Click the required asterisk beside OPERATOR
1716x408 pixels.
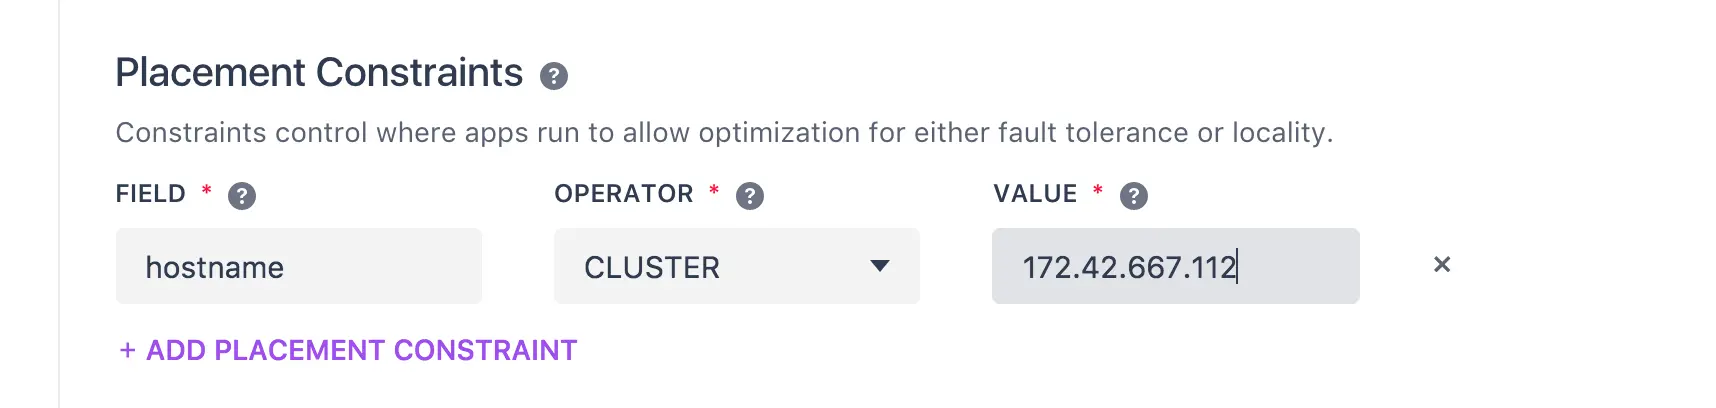tap(714, 189)
